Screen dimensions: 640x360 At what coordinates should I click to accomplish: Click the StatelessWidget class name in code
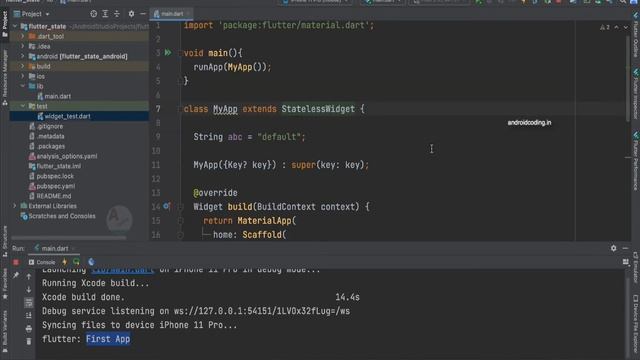point(318,109)
